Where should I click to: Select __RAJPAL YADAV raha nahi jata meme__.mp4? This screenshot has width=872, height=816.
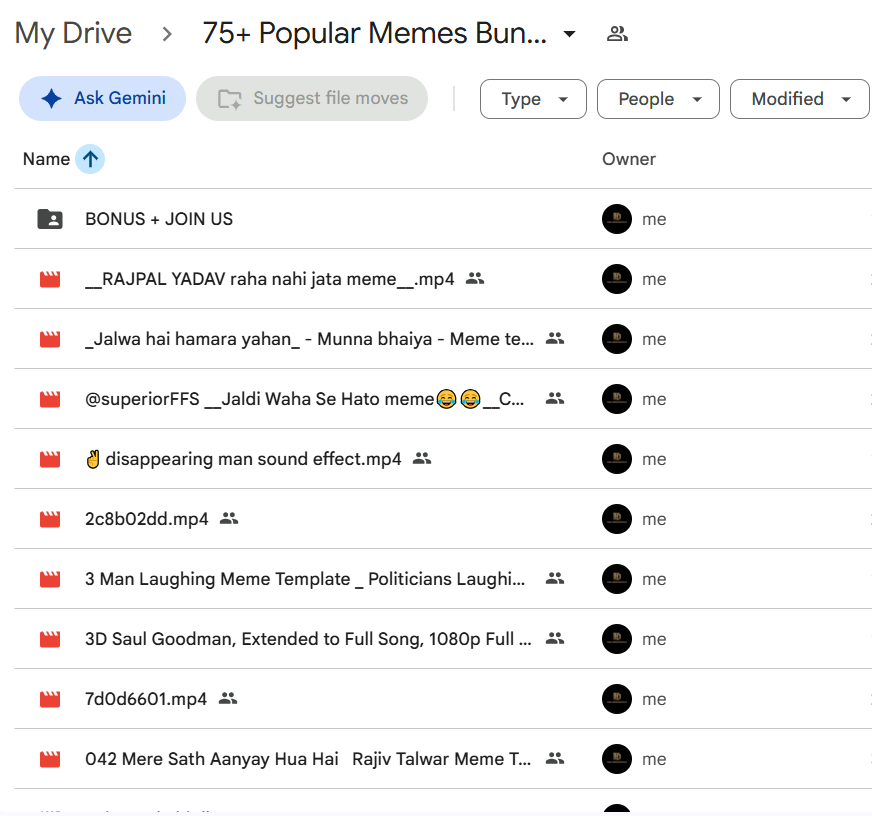270,279
